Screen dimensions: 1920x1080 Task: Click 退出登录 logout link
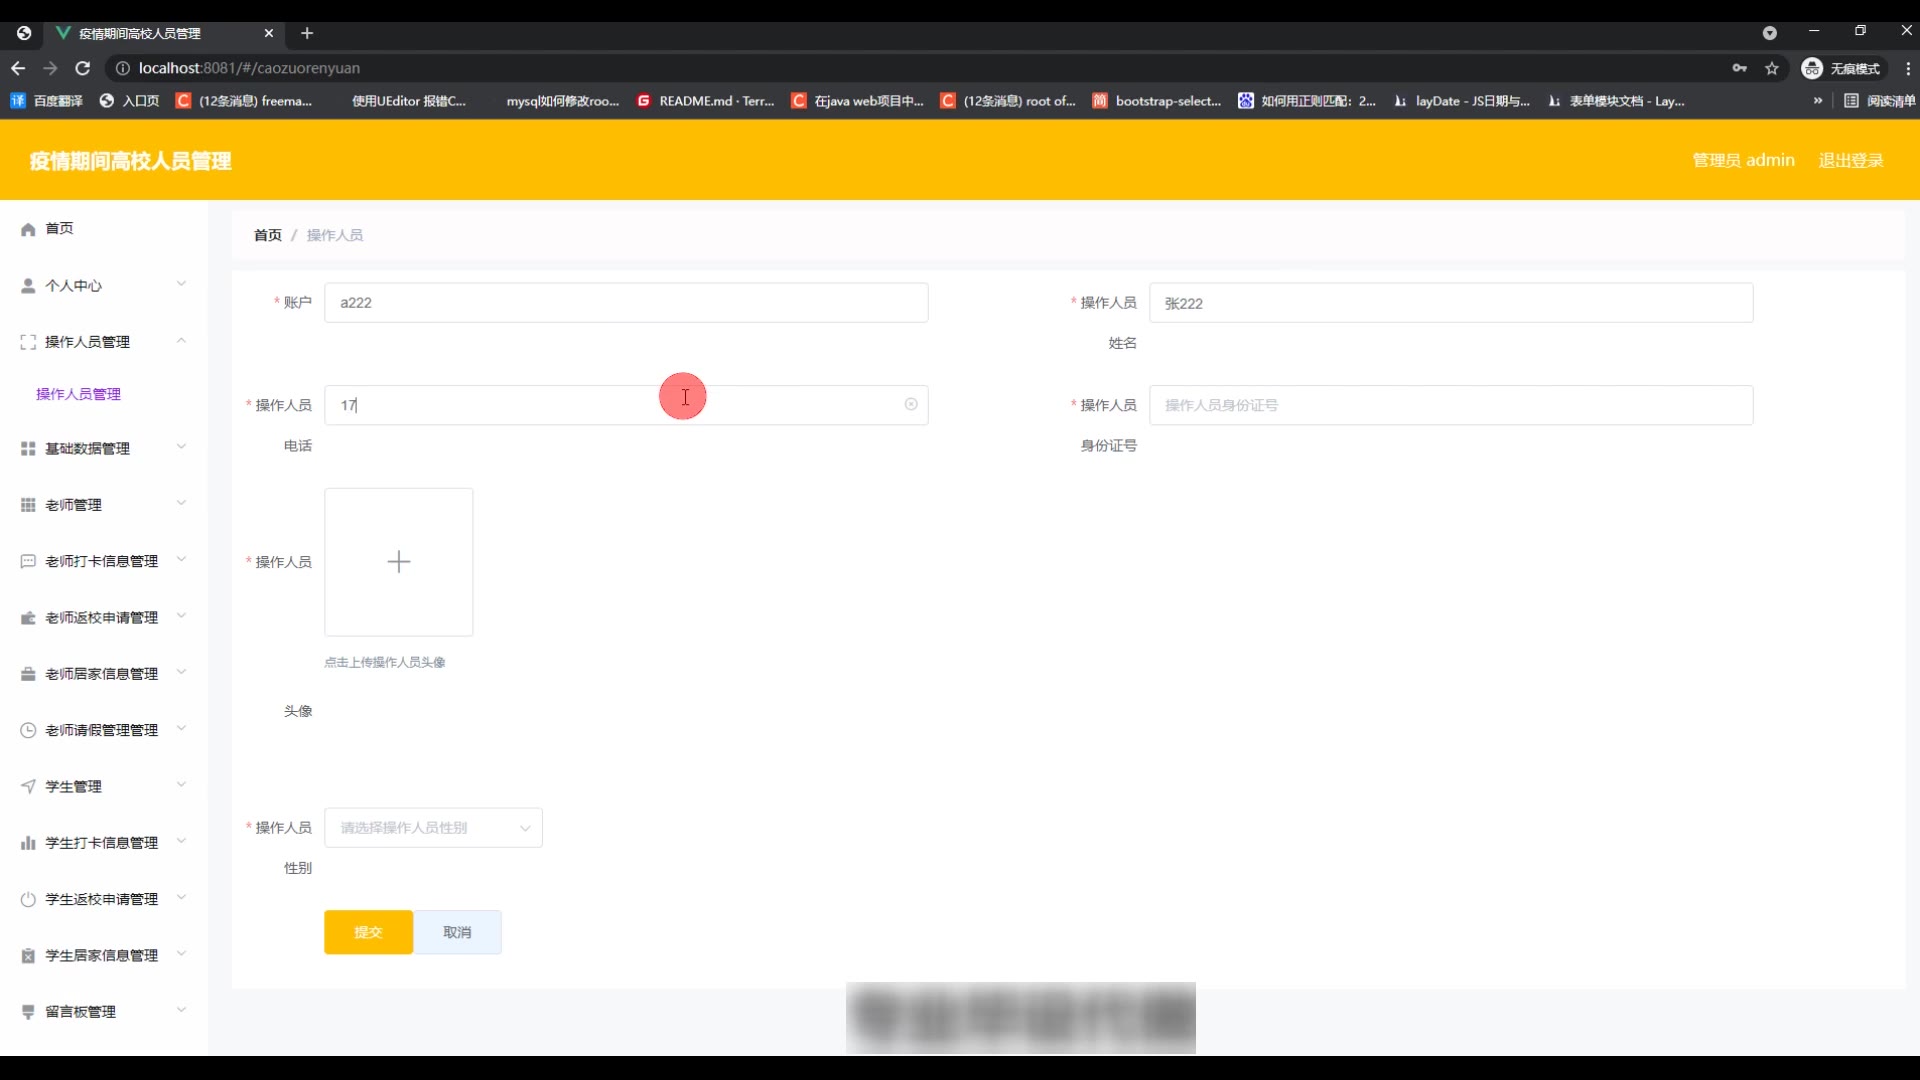(1850, 160)
